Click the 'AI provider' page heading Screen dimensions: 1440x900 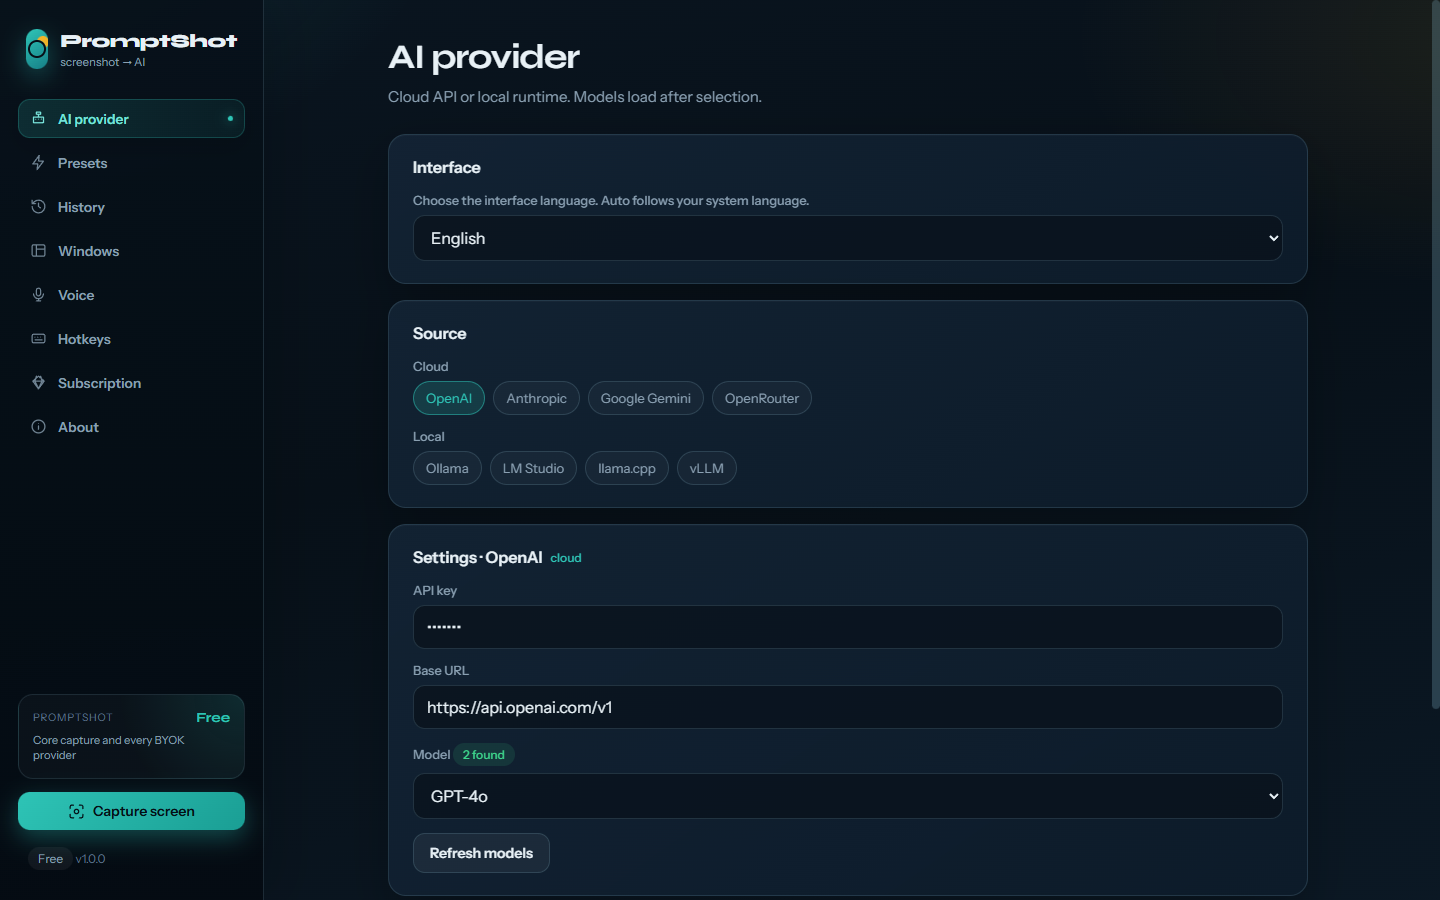click(x=484, y=57)
